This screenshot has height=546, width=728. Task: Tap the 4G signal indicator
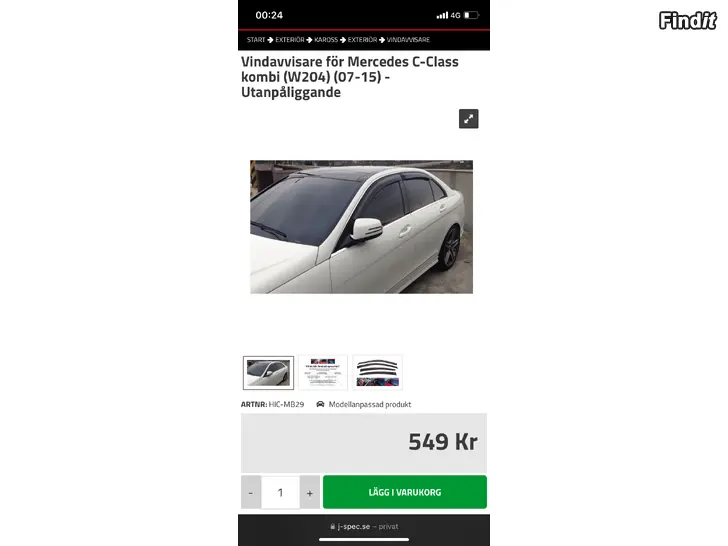(x=455, y=15)
